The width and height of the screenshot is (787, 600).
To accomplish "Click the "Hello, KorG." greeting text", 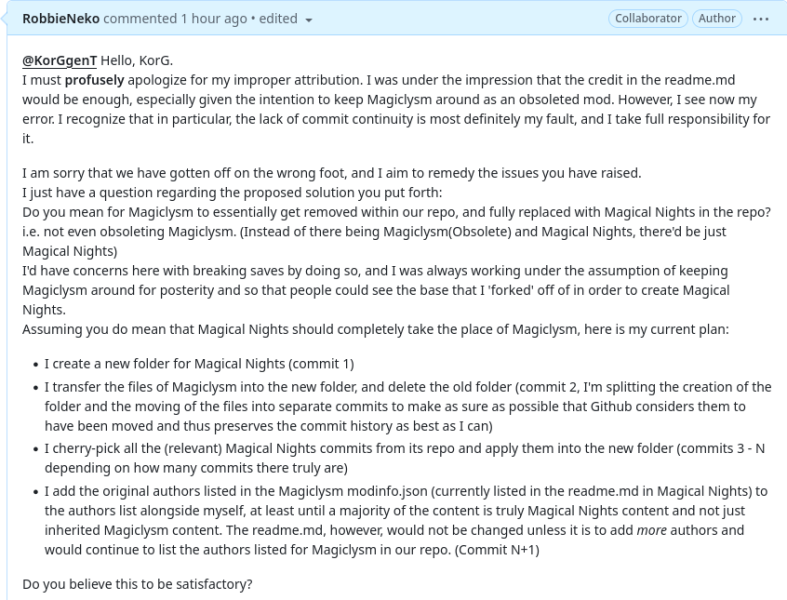I will 137,61.
